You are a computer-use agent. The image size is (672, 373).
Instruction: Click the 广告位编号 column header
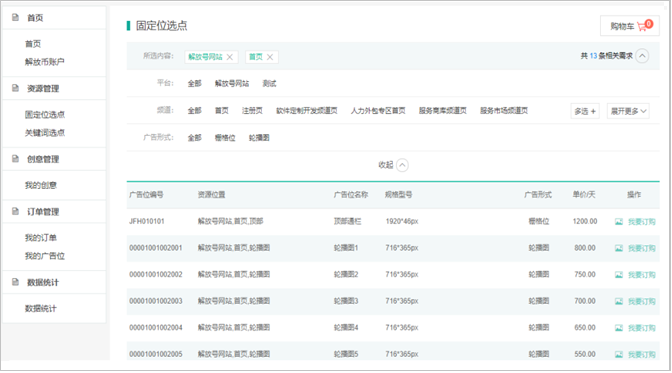coord(146,195)
